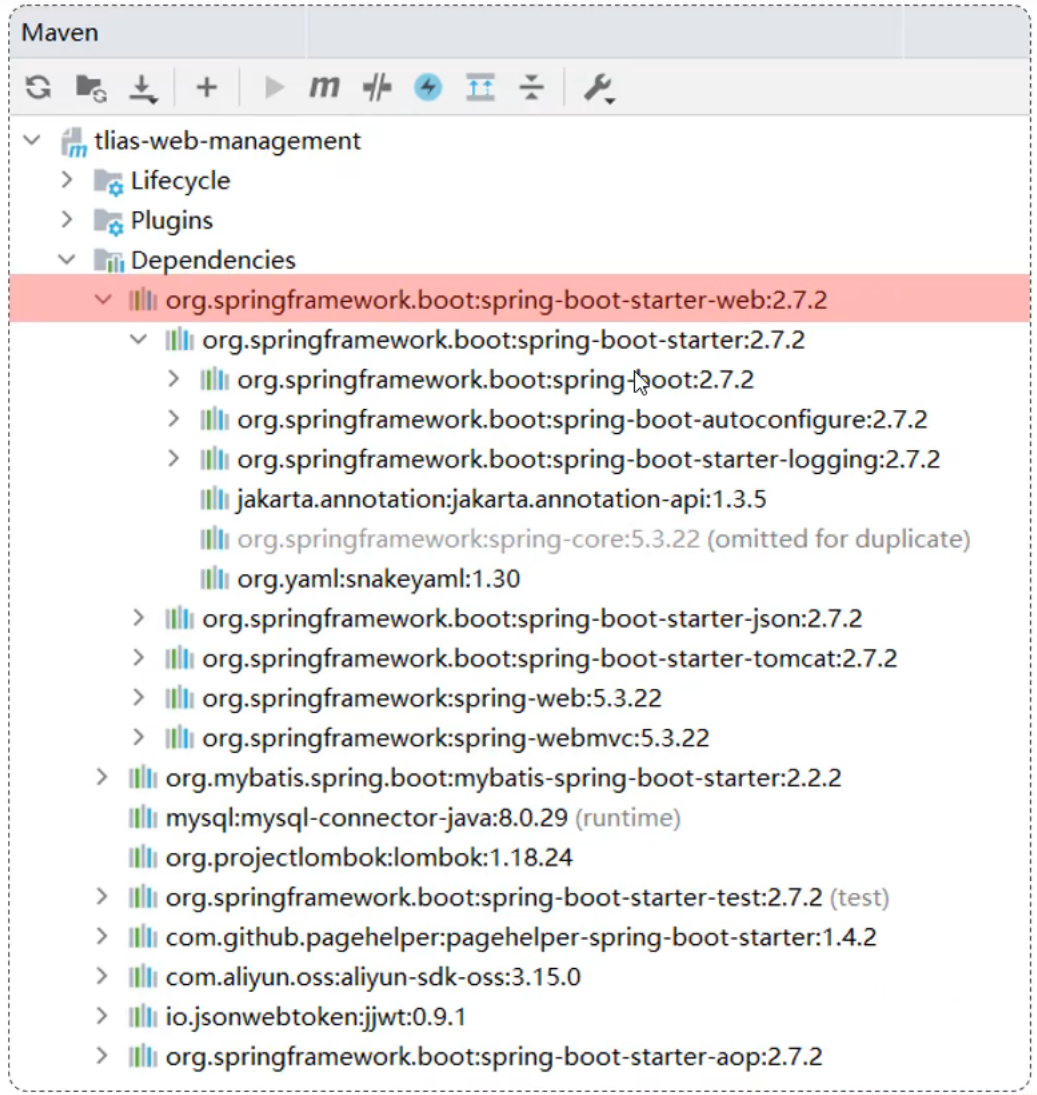Expand the Plugins node
1037x1095 pixels.
(x=67, y=220)
